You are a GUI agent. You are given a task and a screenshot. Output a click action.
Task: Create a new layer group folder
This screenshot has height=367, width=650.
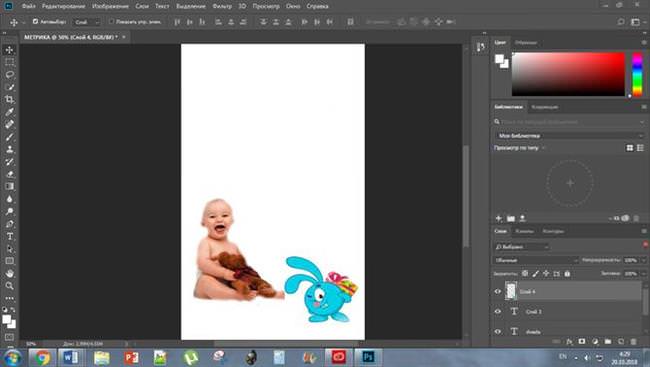click(608, 341)
